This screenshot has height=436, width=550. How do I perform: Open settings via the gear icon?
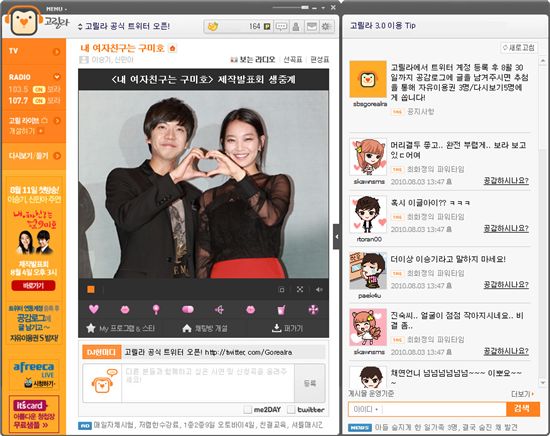click(327, 26)
